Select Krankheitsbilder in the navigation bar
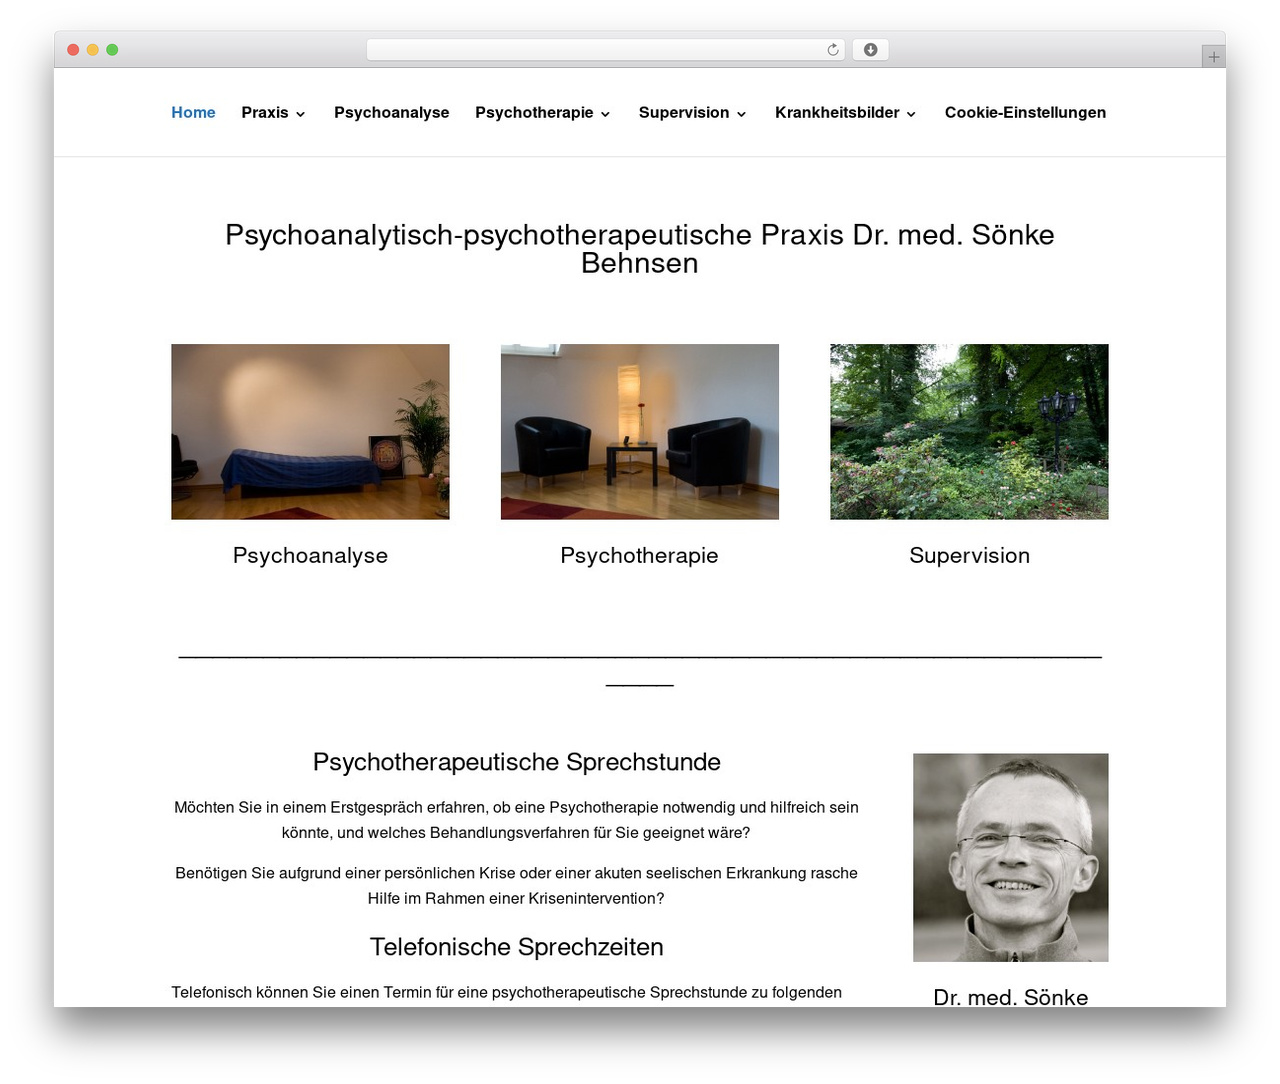This screenshot has height=1084, width=1280. [837, 113]
